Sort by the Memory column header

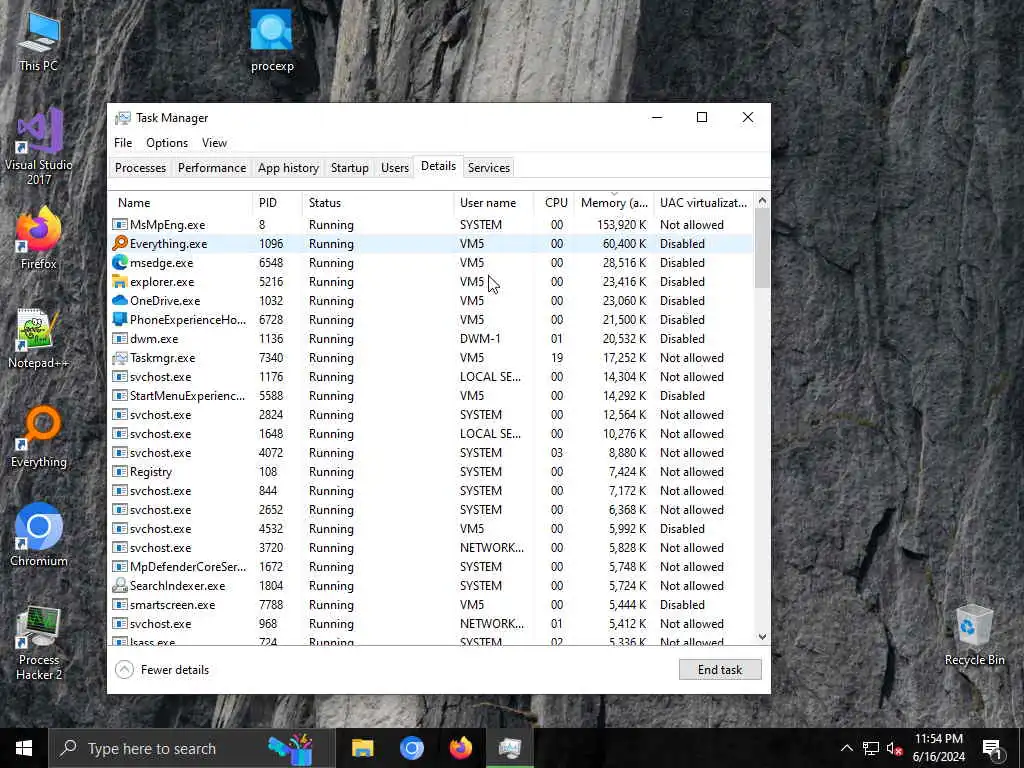[x=614, y=203]
